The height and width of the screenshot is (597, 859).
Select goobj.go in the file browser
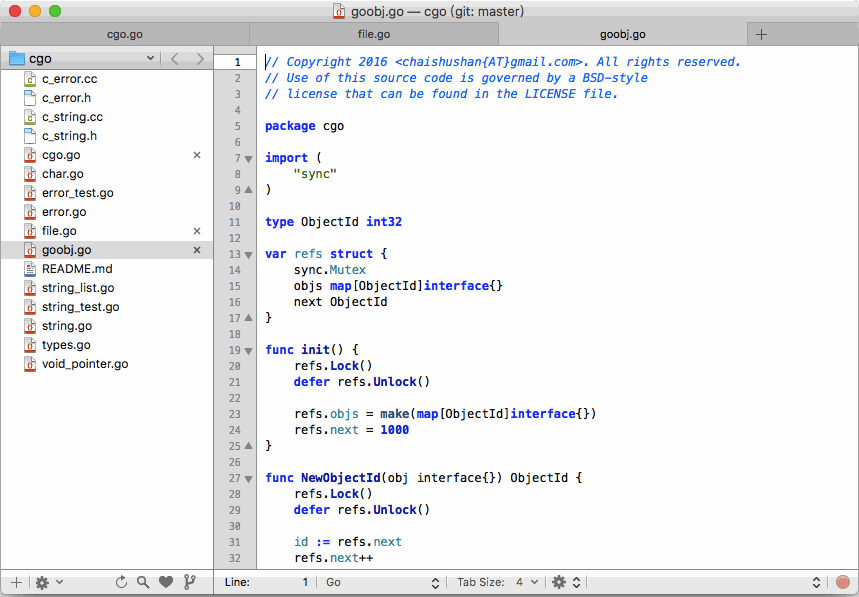click(x=107, y=250)
